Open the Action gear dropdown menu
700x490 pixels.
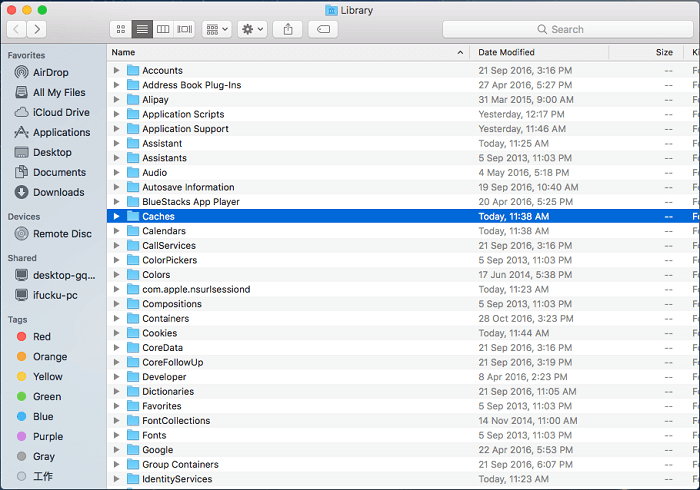[253, 30]
